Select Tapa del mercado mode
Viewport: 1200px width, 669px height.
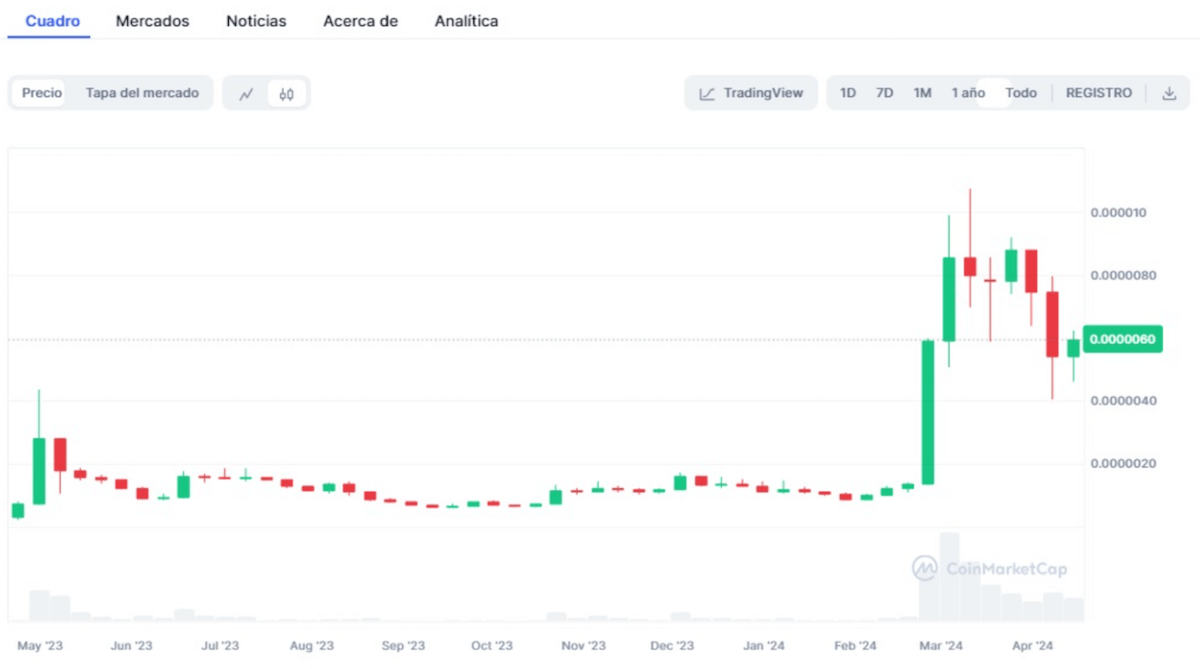(142, 93)
